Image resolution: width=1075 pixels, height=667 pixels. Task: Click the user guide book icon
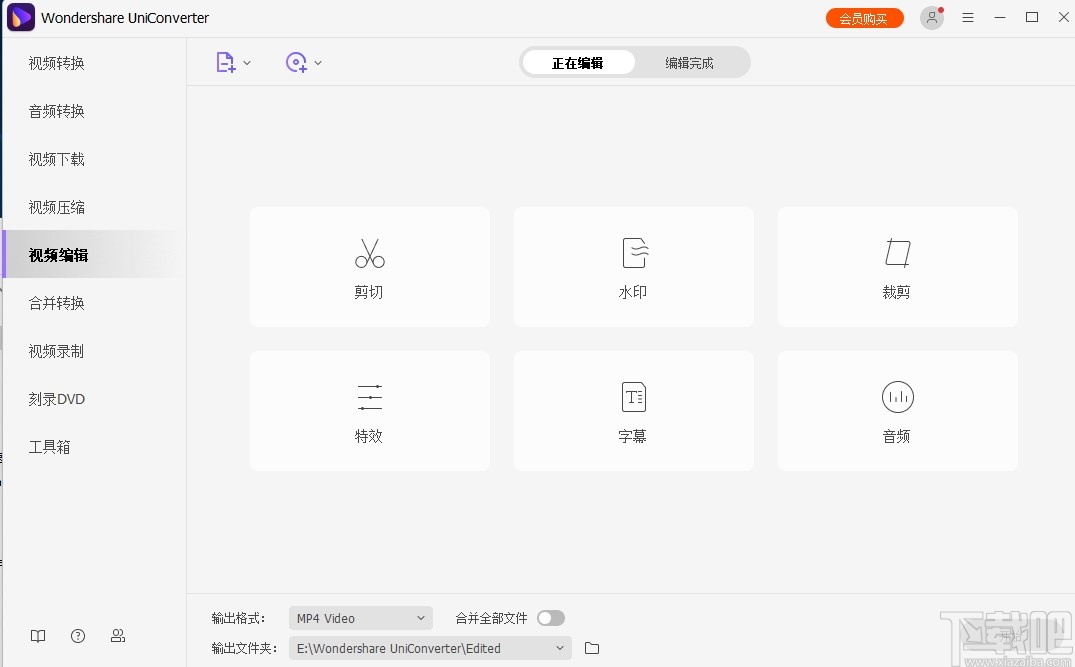(x=37, y=636)
